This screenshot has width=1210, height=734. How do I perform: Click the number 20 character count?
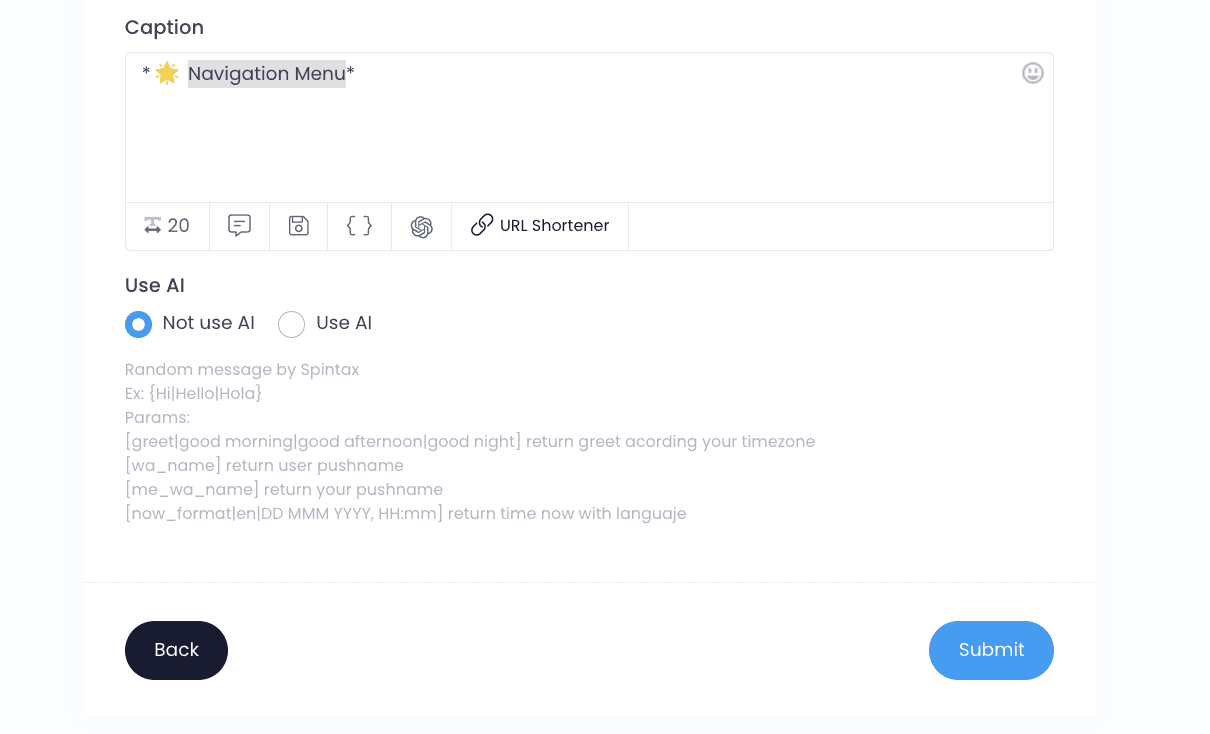(179, 226)
